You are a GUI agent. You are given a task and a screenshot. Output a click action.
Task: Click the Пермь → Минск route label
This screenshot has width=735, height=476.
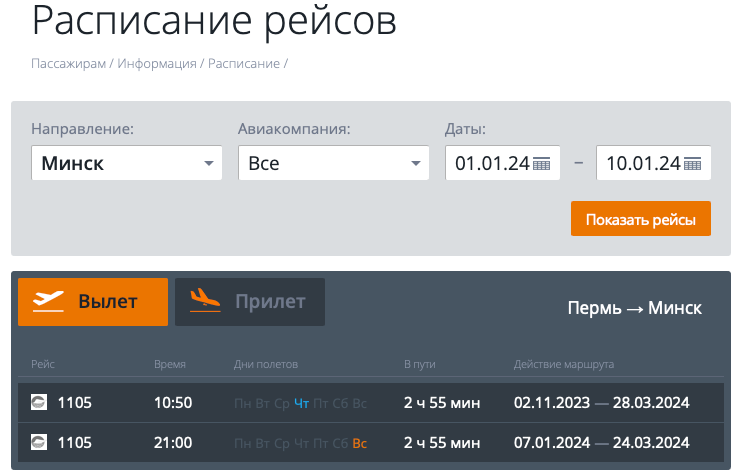(635, 308)
